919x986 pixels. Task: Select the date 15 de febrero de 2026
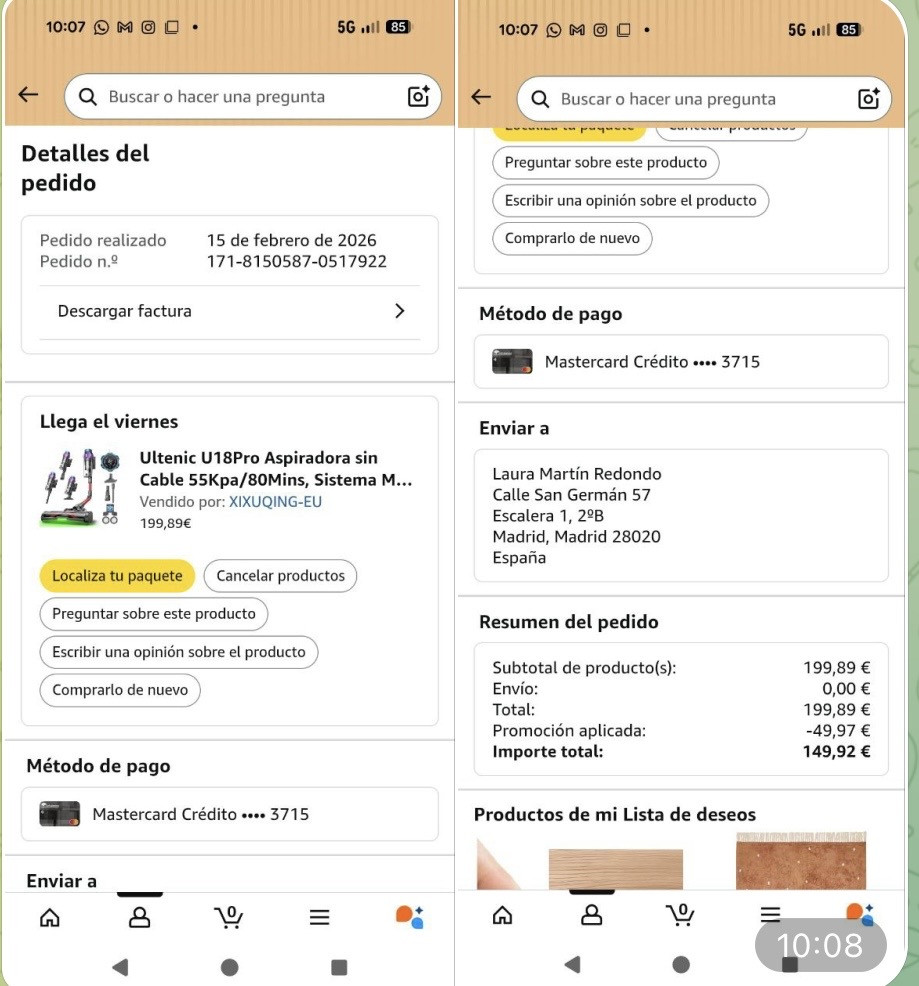(x=291, y=240)
